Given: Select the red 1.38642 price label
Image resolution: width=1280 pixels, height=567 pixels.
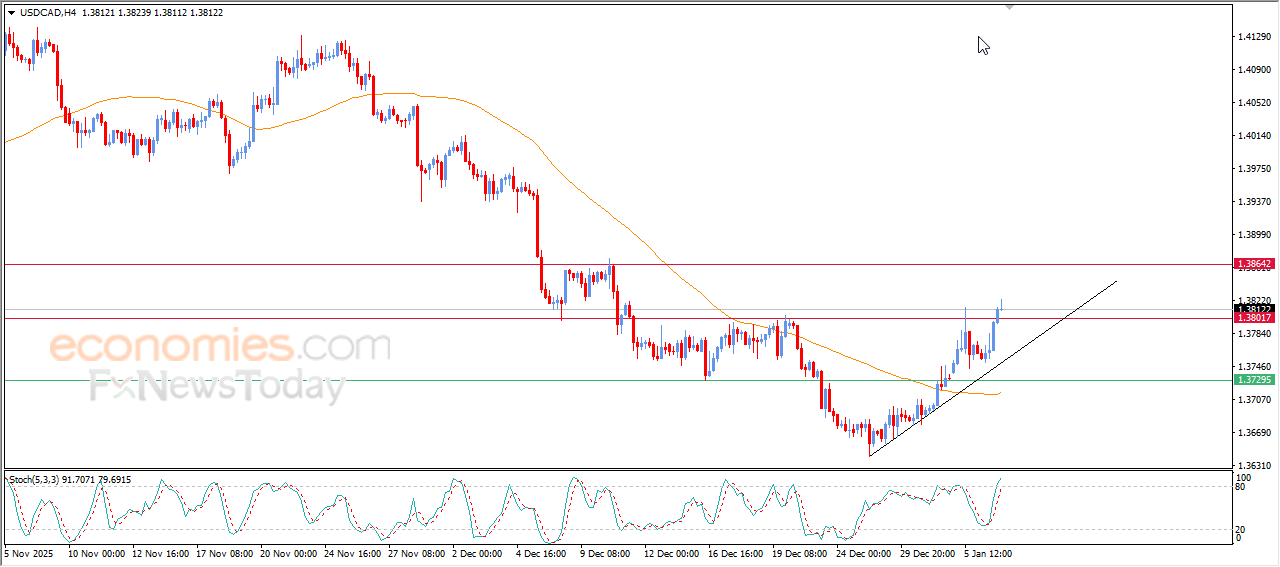Looking at the screenshot, I should [x=1254, y=265].
